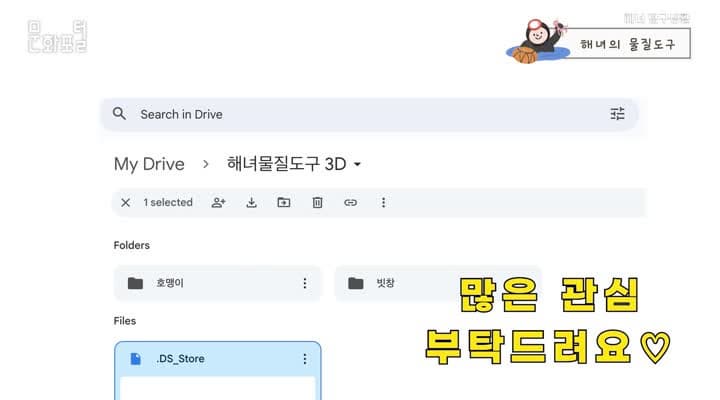The image size is (720, 400).
Task: Download the selected file
Action: point(251,203)
